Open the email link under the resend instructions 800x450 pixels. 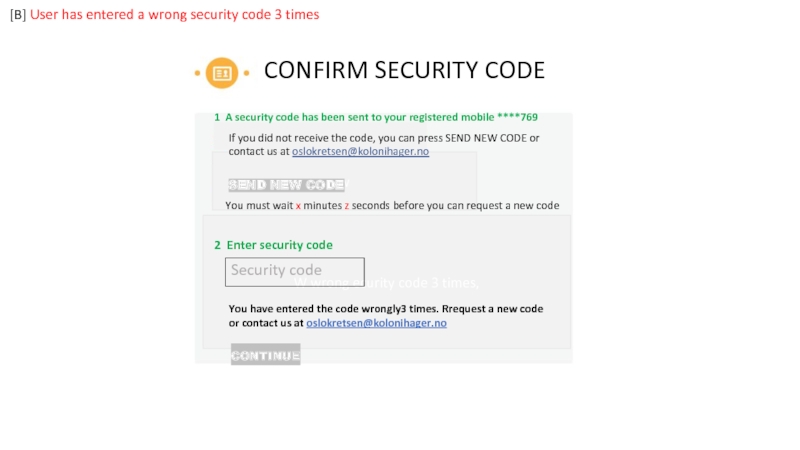point(360,152)
